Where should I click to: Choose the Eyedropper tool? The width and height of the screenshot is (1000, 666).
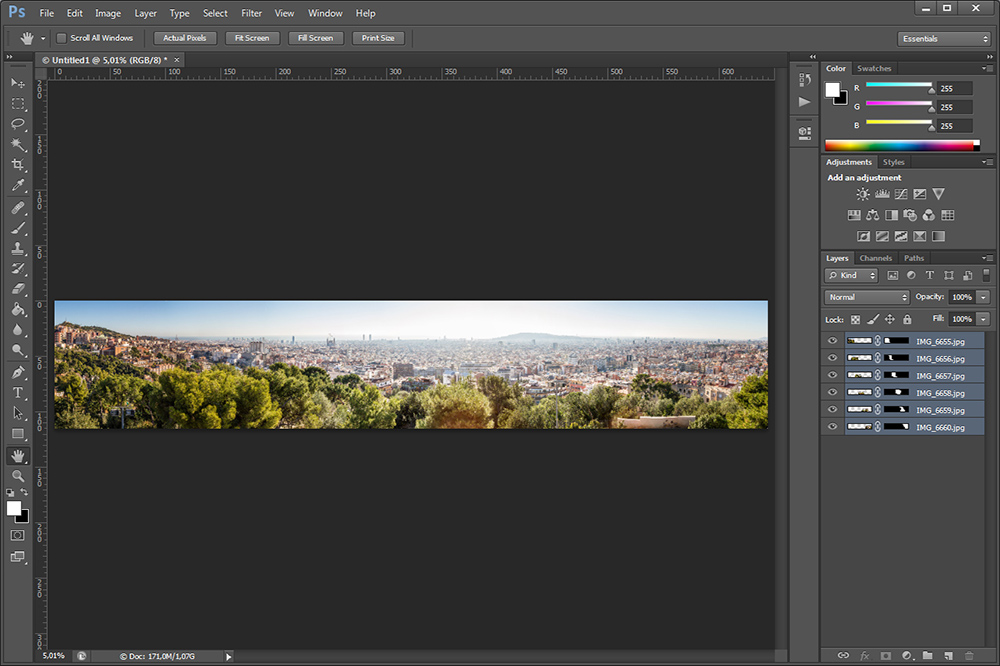point(18,186)
